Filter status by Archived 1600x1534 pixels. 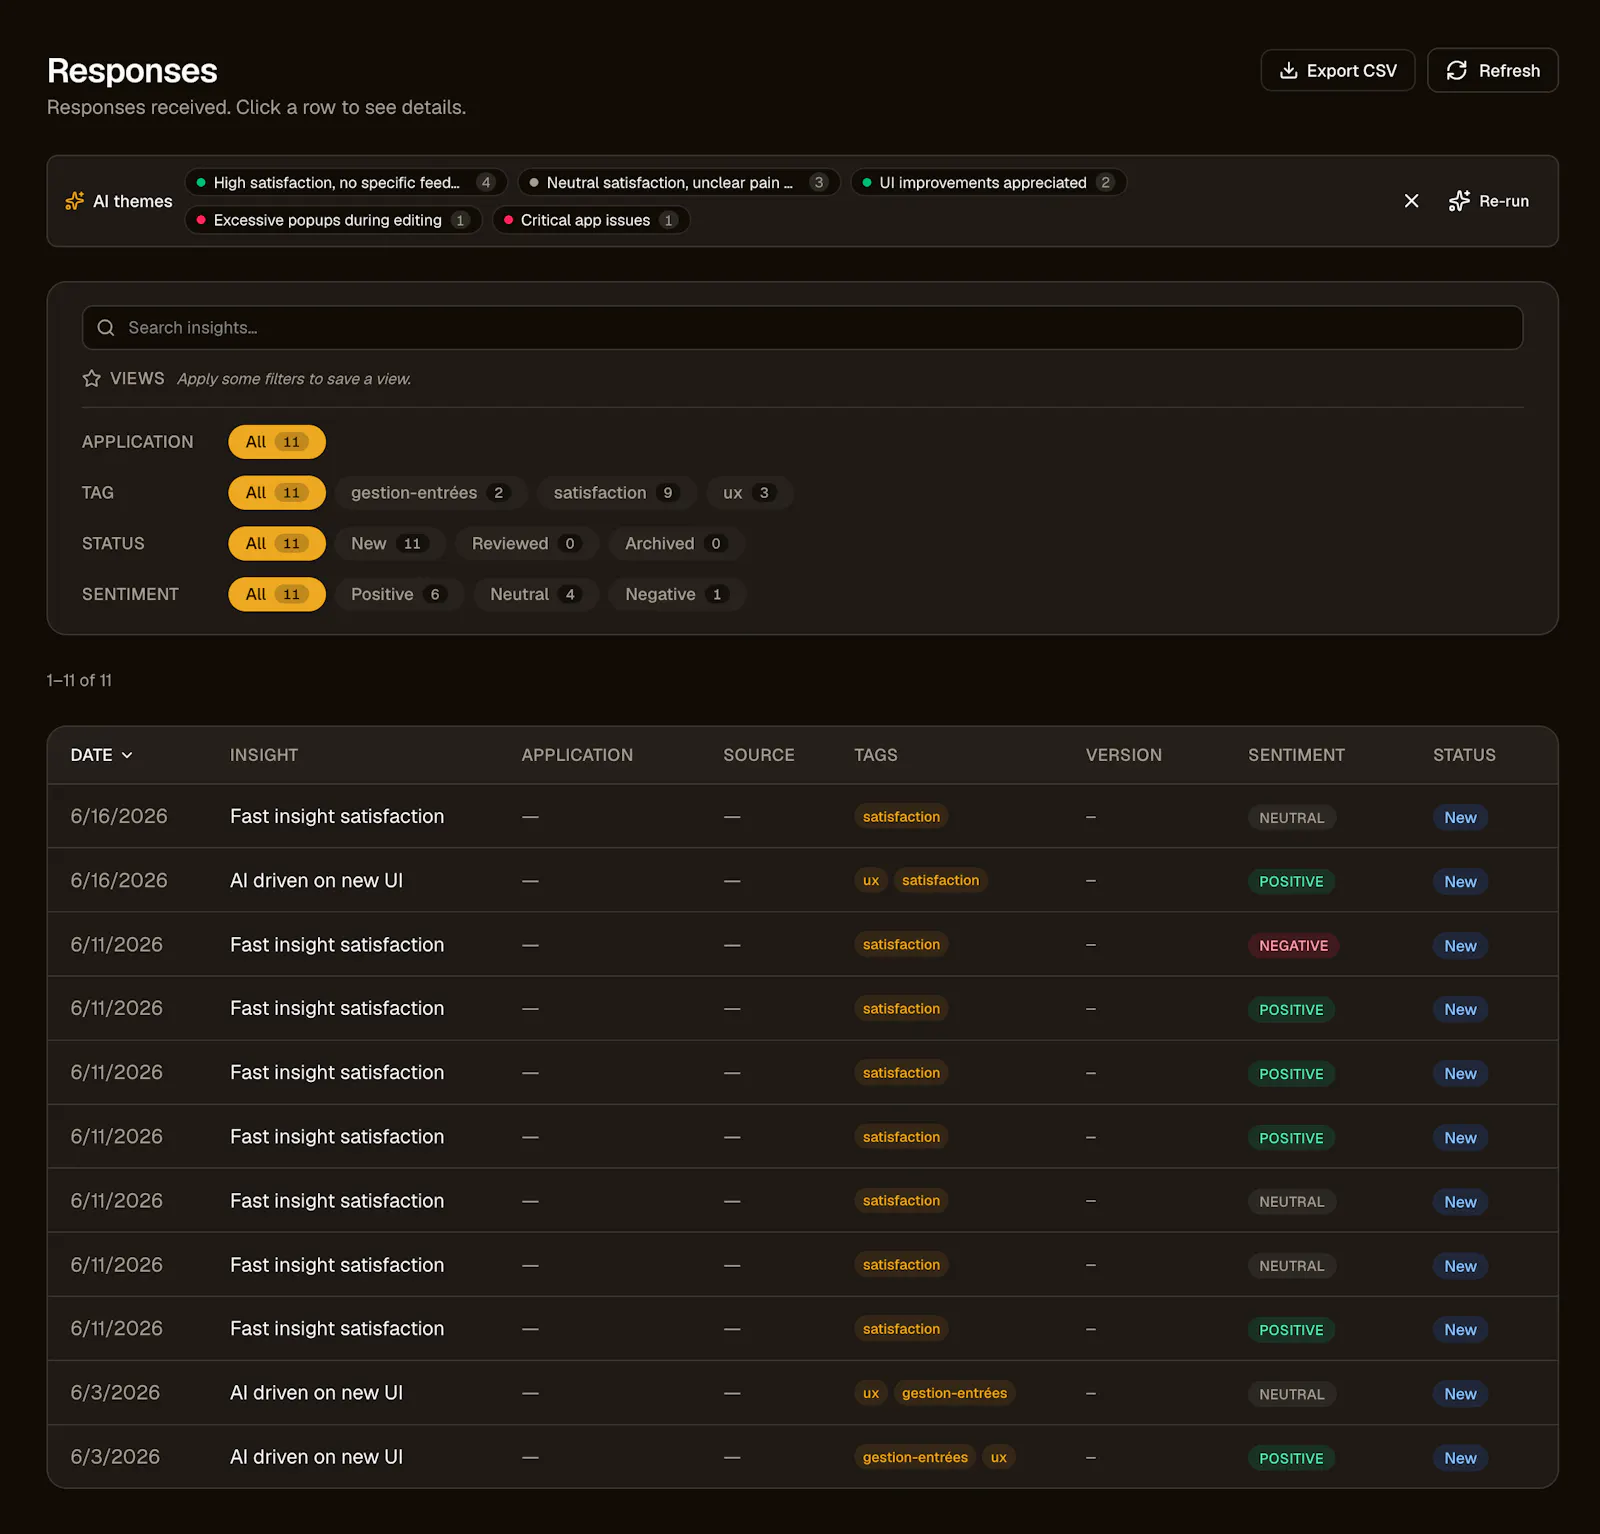click(676, 544)
